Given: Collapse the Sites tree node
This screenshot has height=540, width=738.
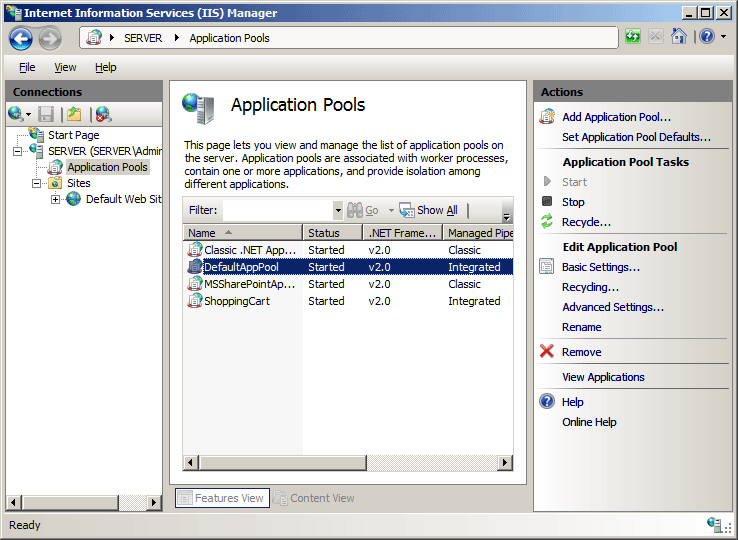Looking at the screenshot, I should tap(37, 183).
